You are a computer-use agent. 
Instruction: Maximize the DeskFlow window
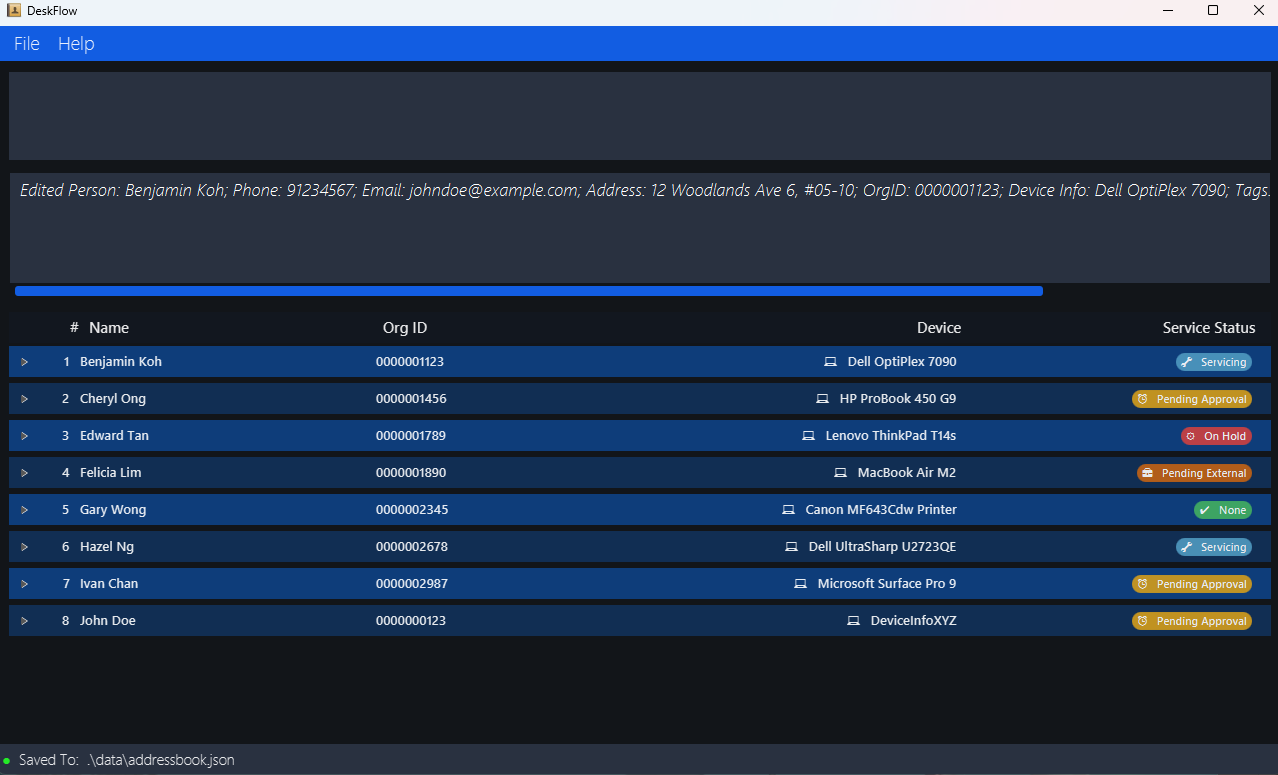pyautogui.click(x=1213, y=10)
